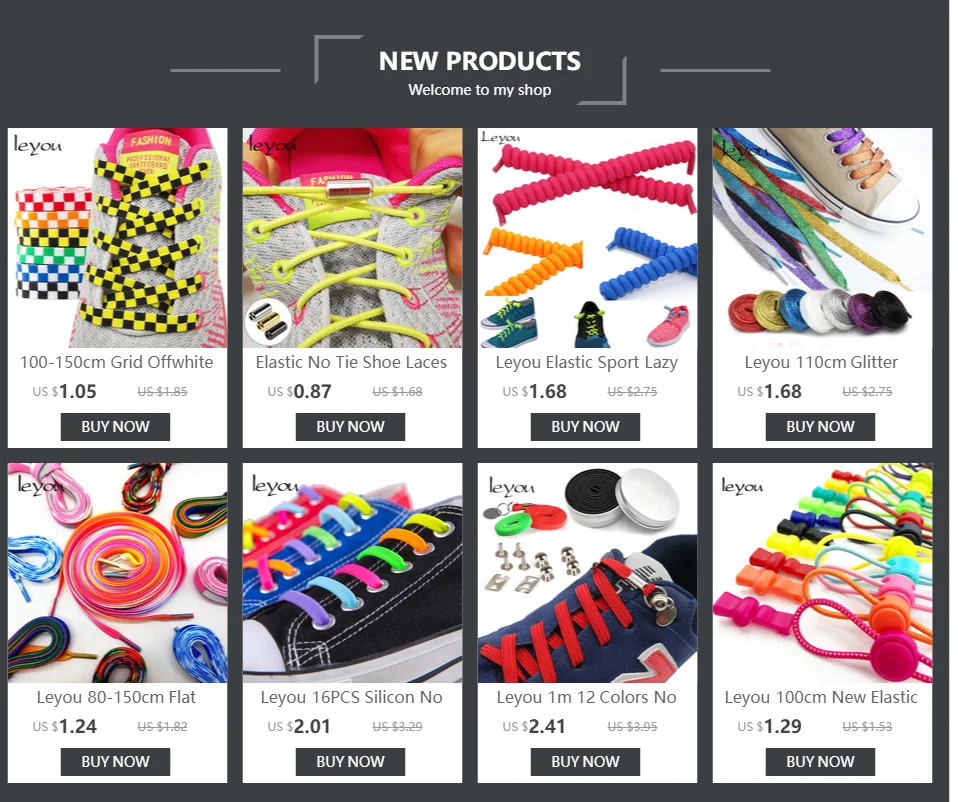The height and width of the screenshot is (802, 958).
Task: Open the Elastic No Tie Shoe Laces image
Action: coord(353,238)
